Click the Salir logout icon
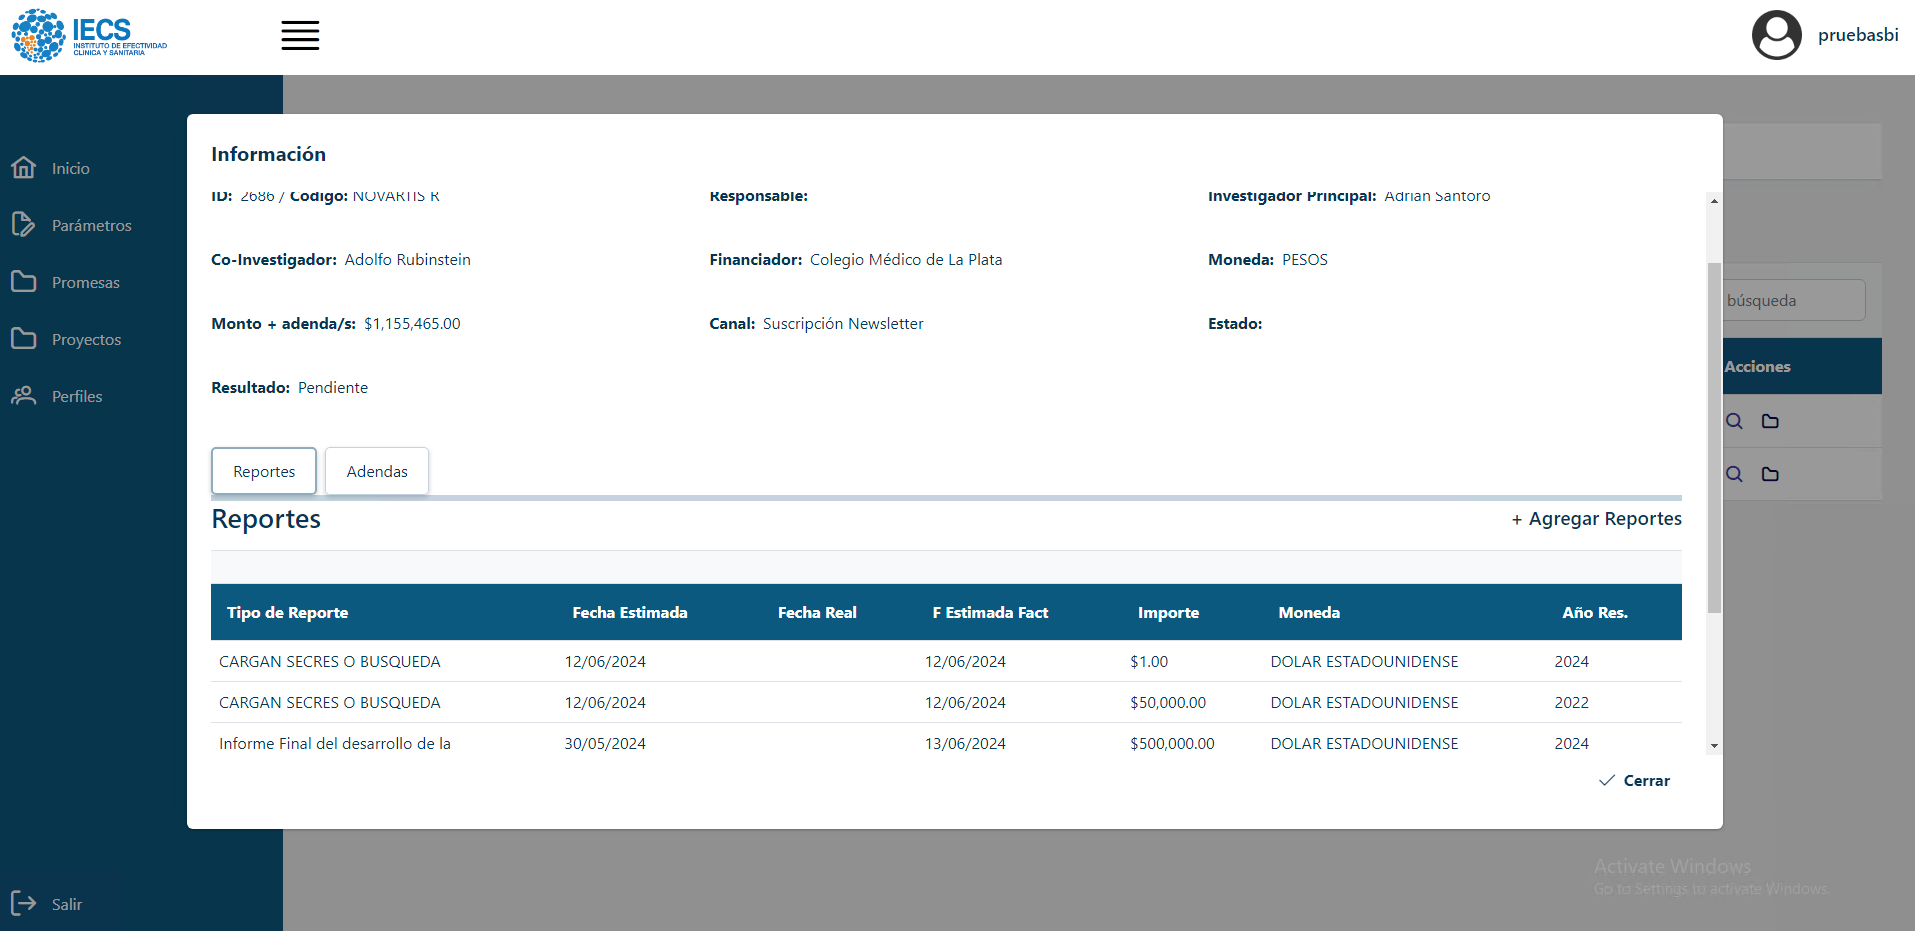Viewport: 1915px width, 931px height. coord(24,903)
